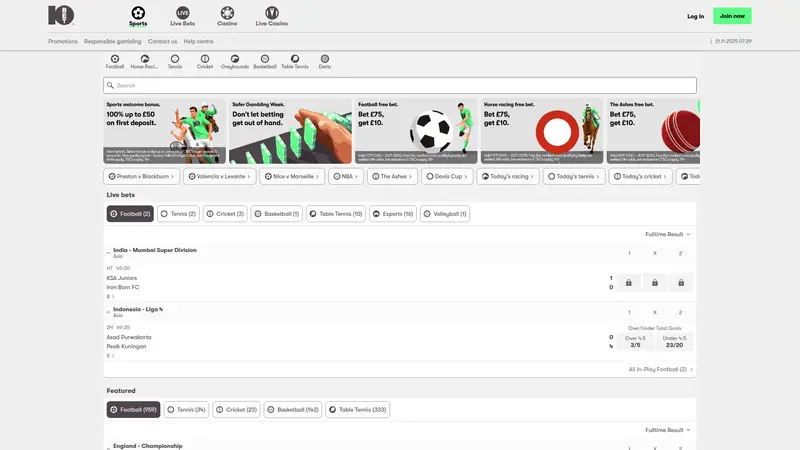Open the Help centre link
Screen dimensions: 800x450
(x=198, y=41)
